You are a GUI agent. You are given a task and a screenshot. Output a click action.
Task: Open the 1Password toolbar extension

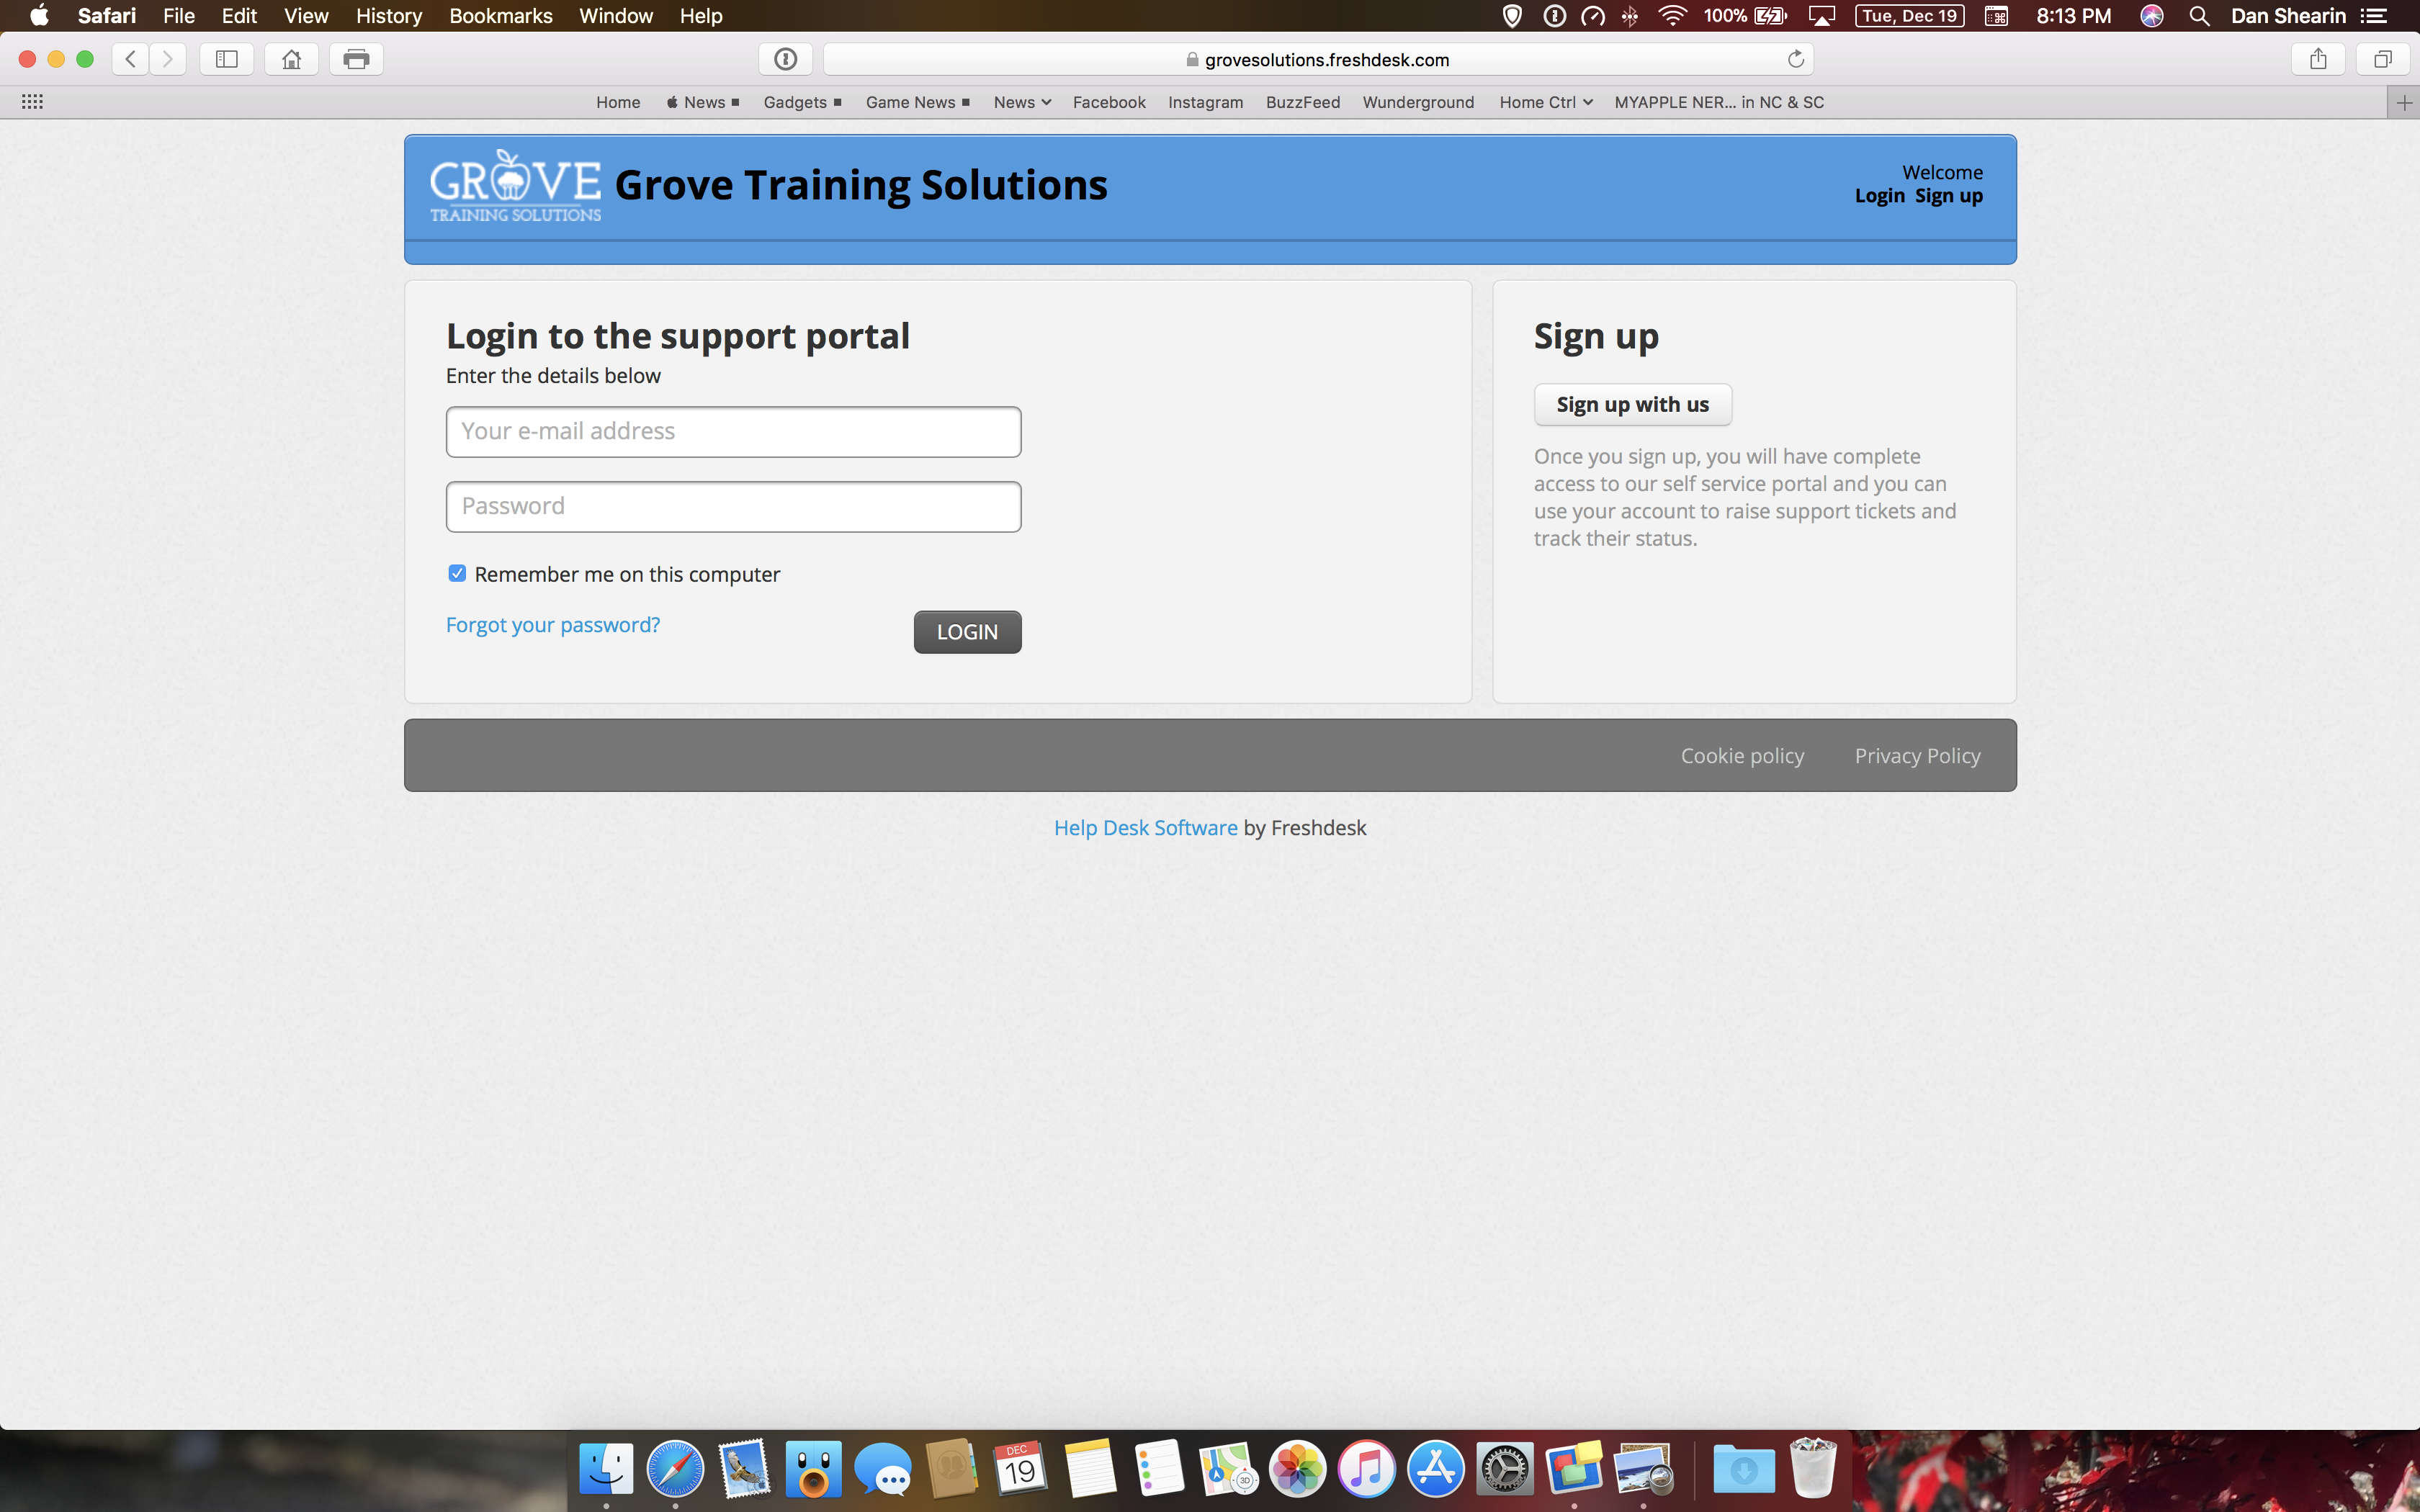[x=786, y=59]
